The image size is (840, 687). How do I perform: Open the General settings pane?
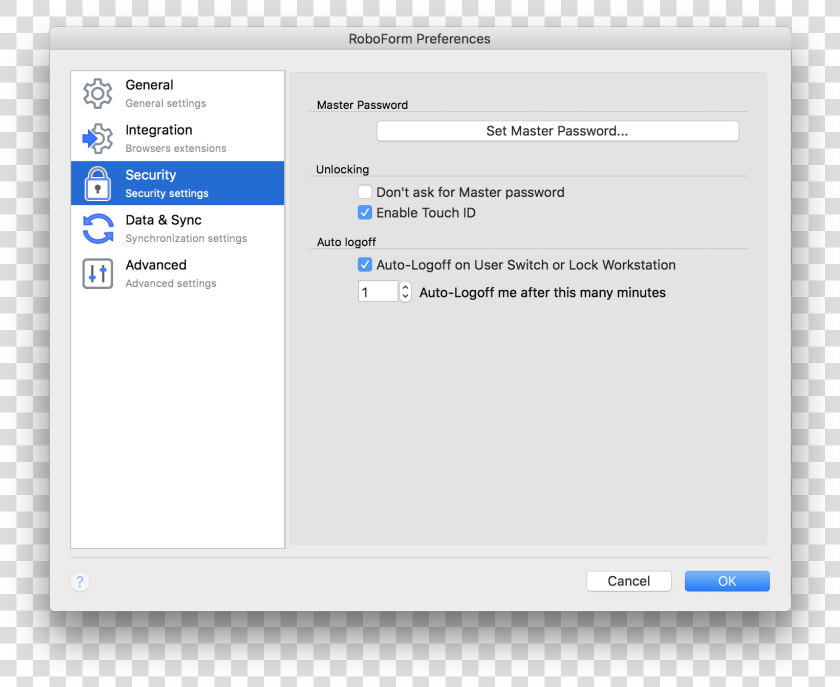[177, 93]
